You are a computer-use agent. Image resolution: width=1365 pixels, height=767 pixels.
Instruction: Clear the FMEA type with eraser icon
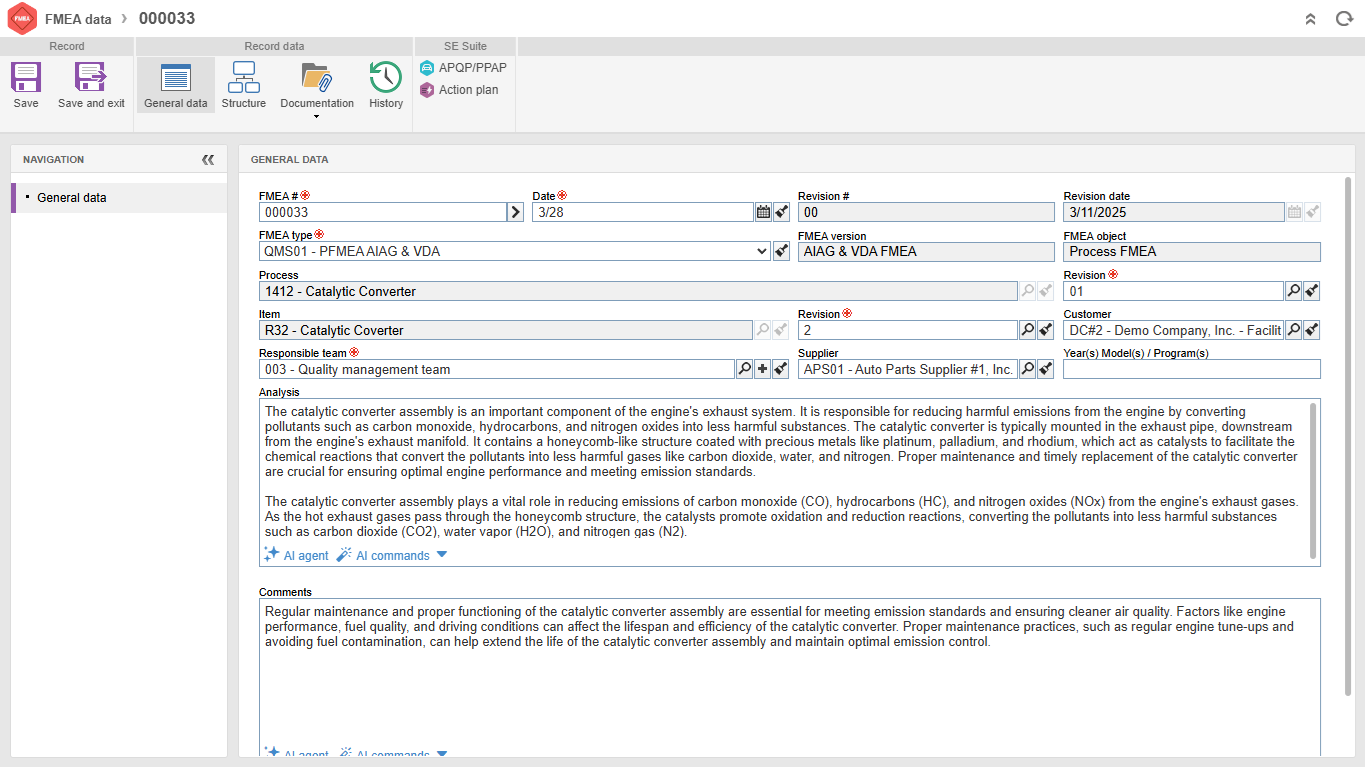pos(782,251)
